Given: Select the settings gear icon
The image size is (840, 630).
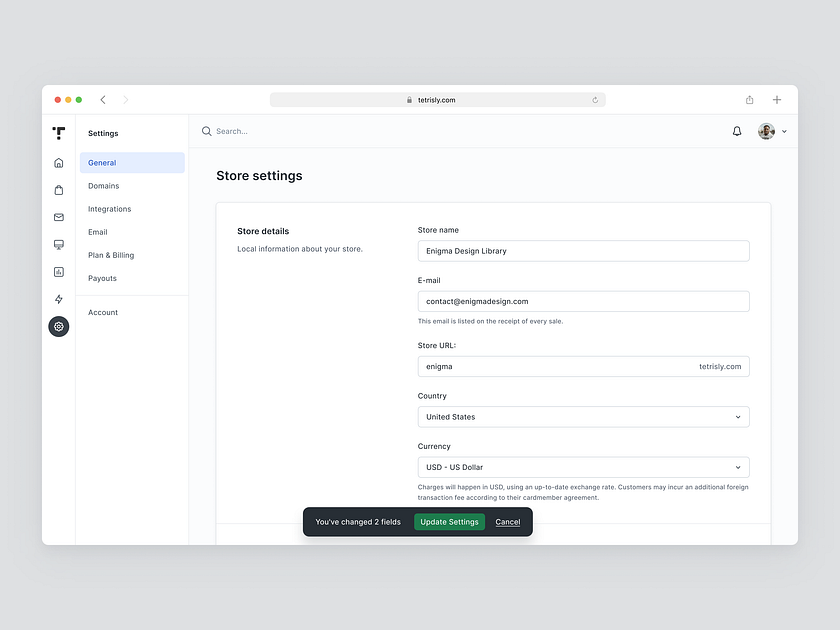Looking at the screenshot, I should tap(59, 326).
